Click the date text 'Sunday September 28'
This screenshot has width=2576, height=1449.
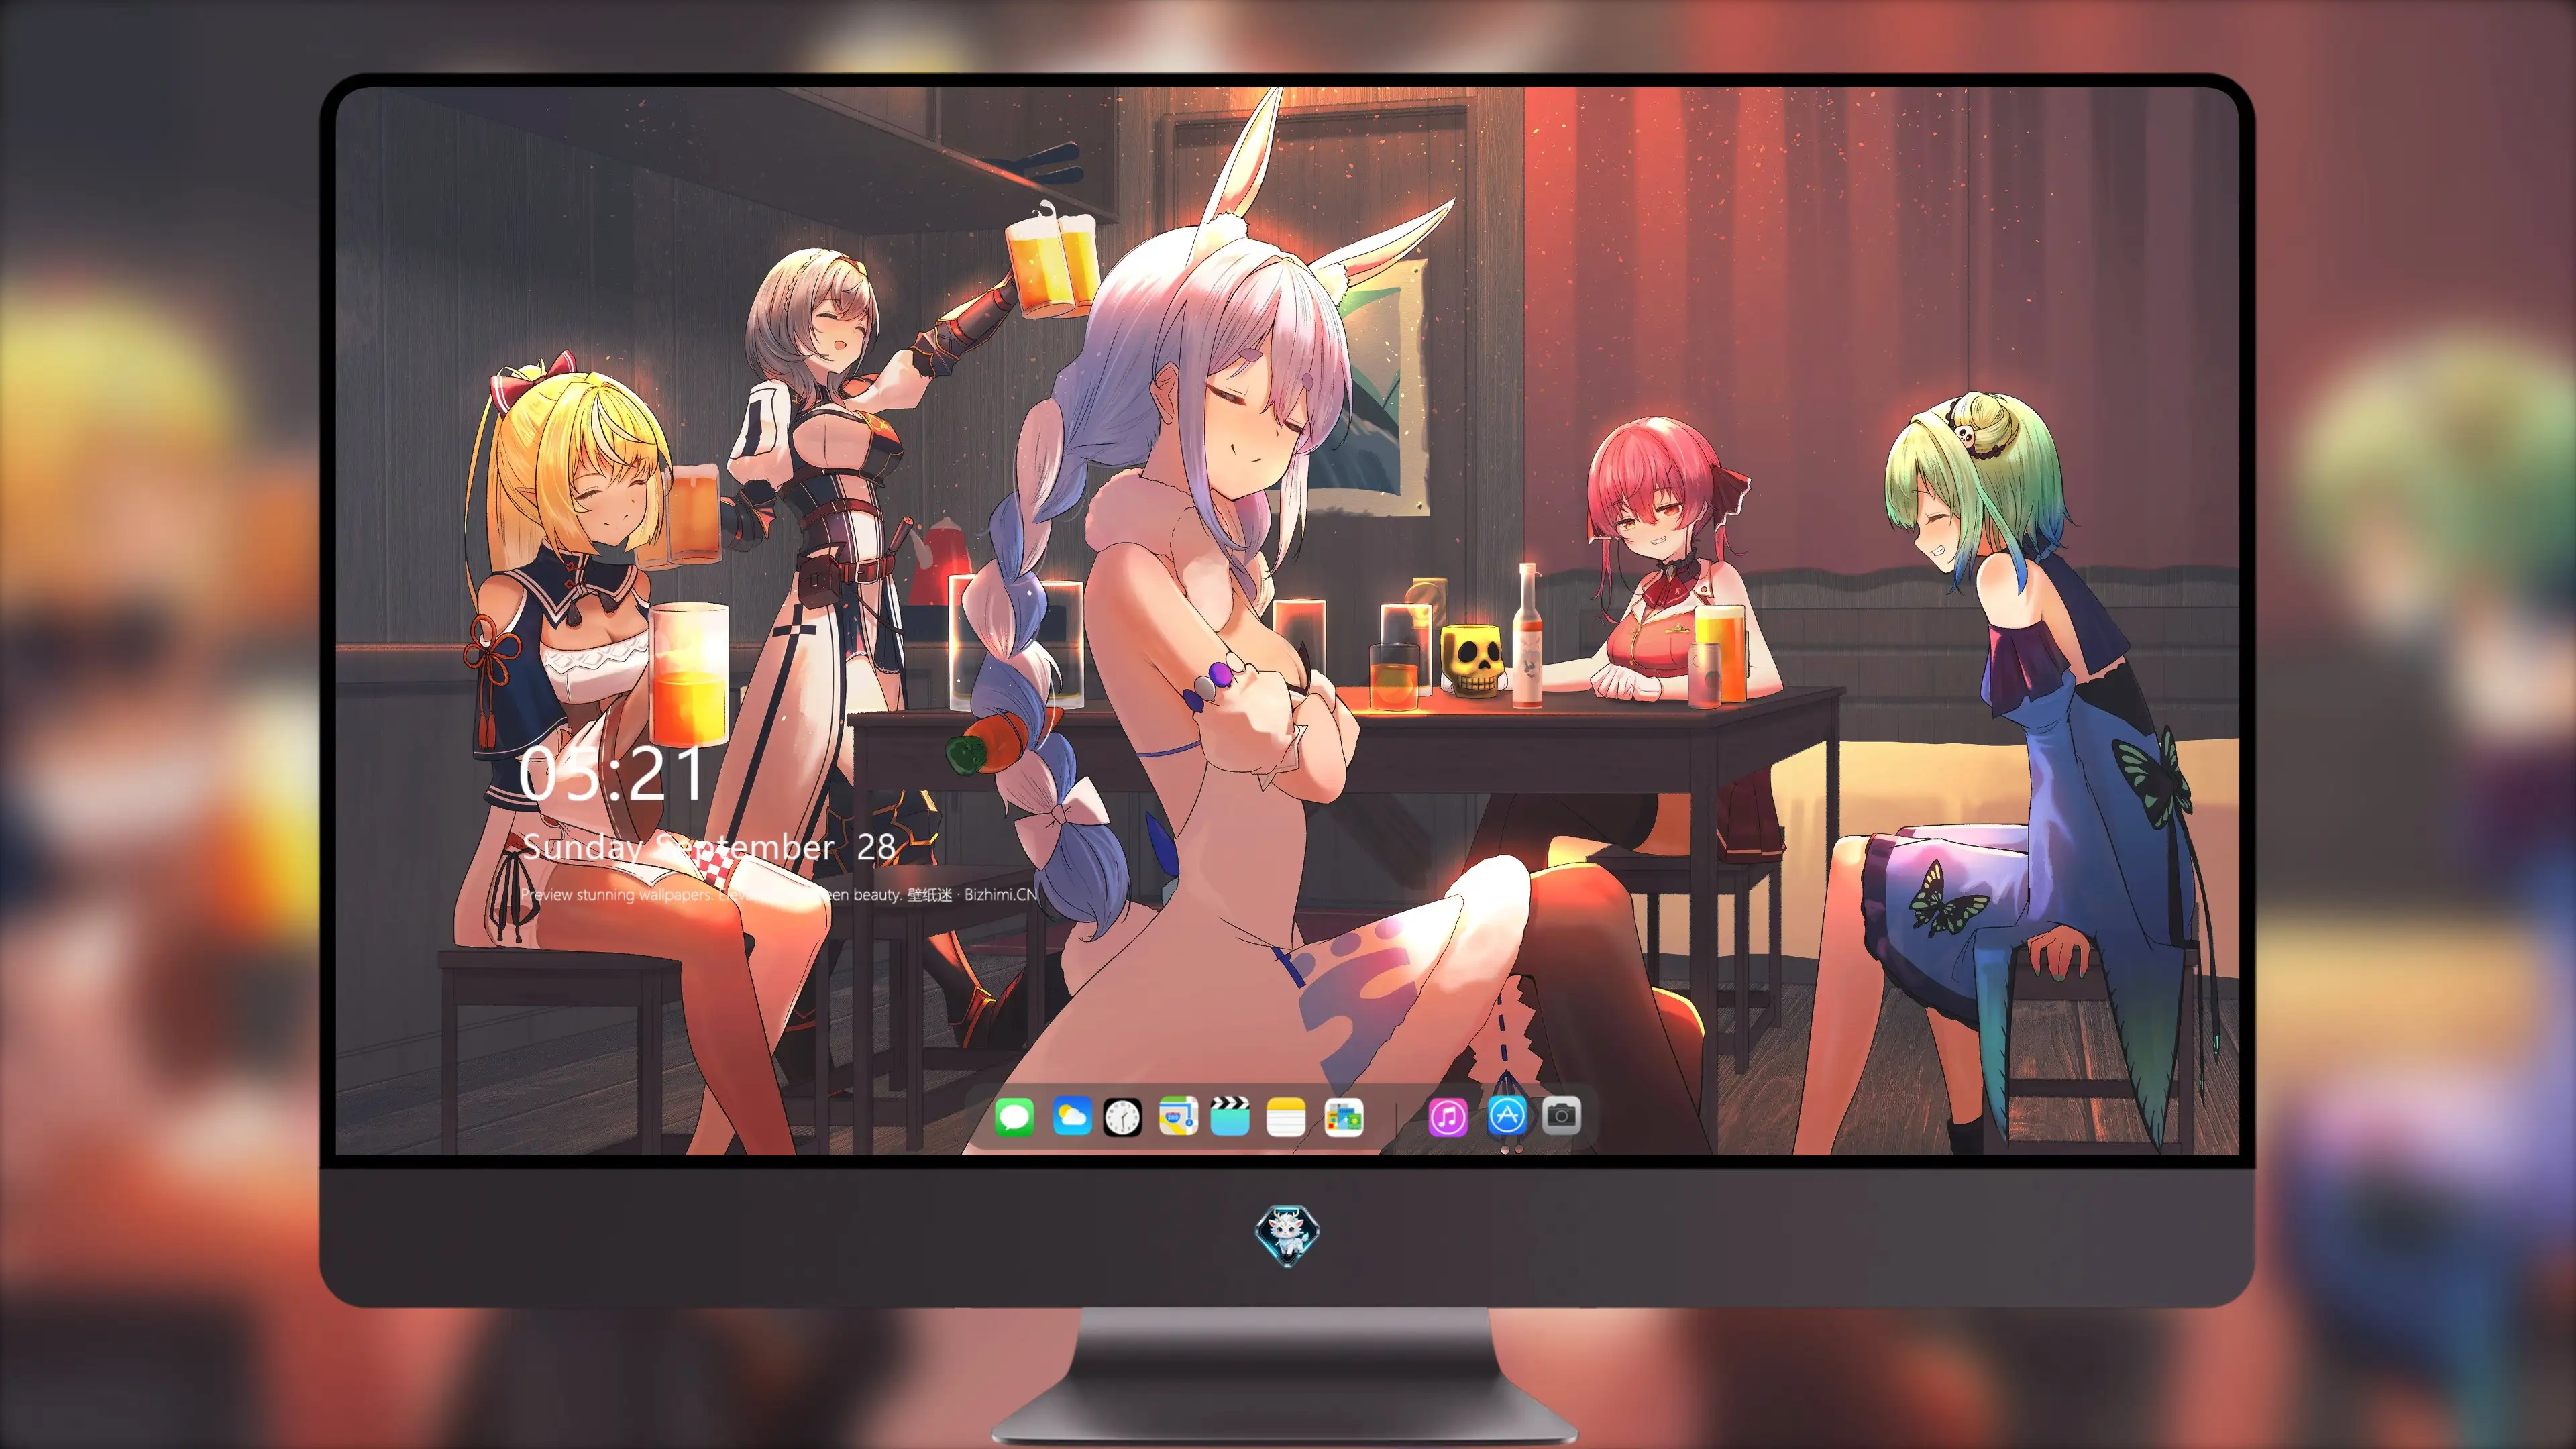[709, 847]
